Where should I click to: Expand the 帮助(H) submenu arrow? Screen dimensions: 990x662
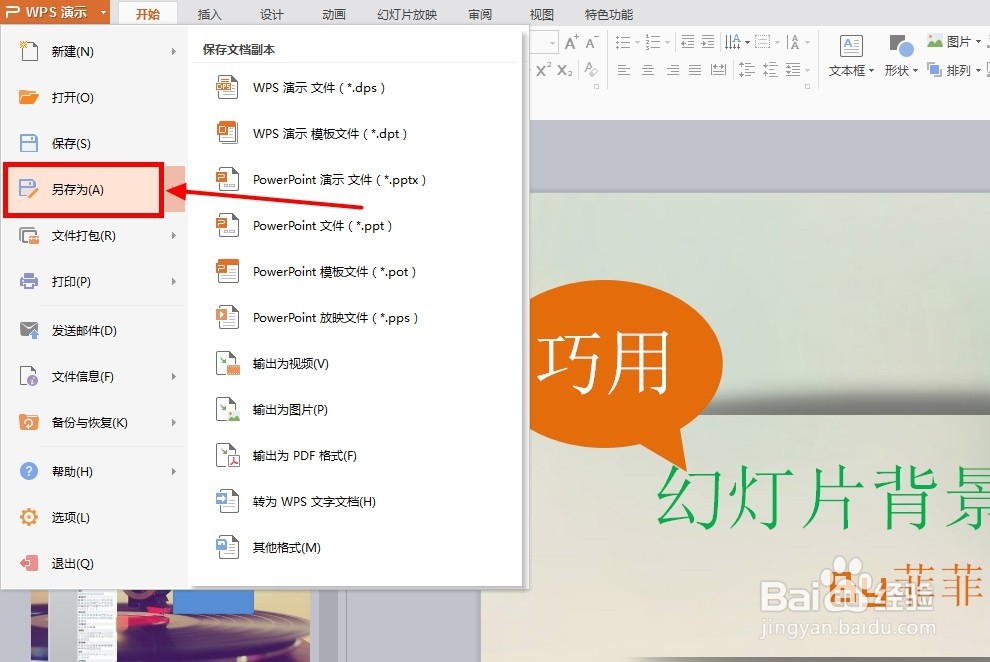174,471
